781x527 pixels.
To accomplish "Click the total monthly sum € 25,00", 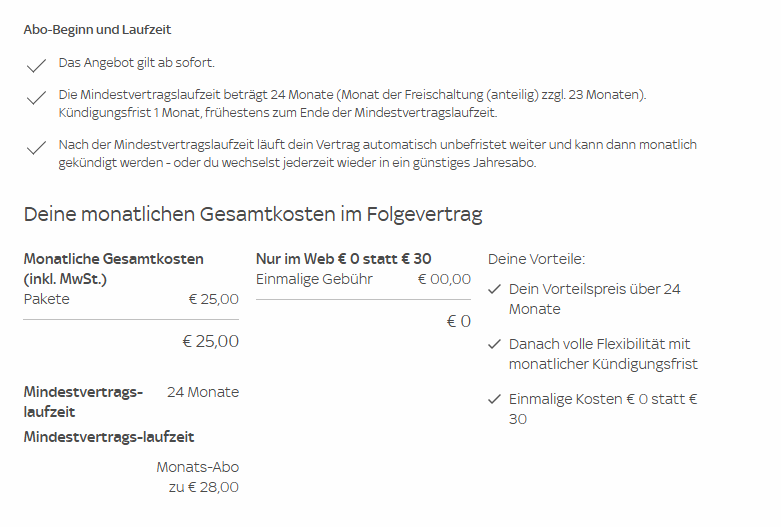I will pos(211,341).
